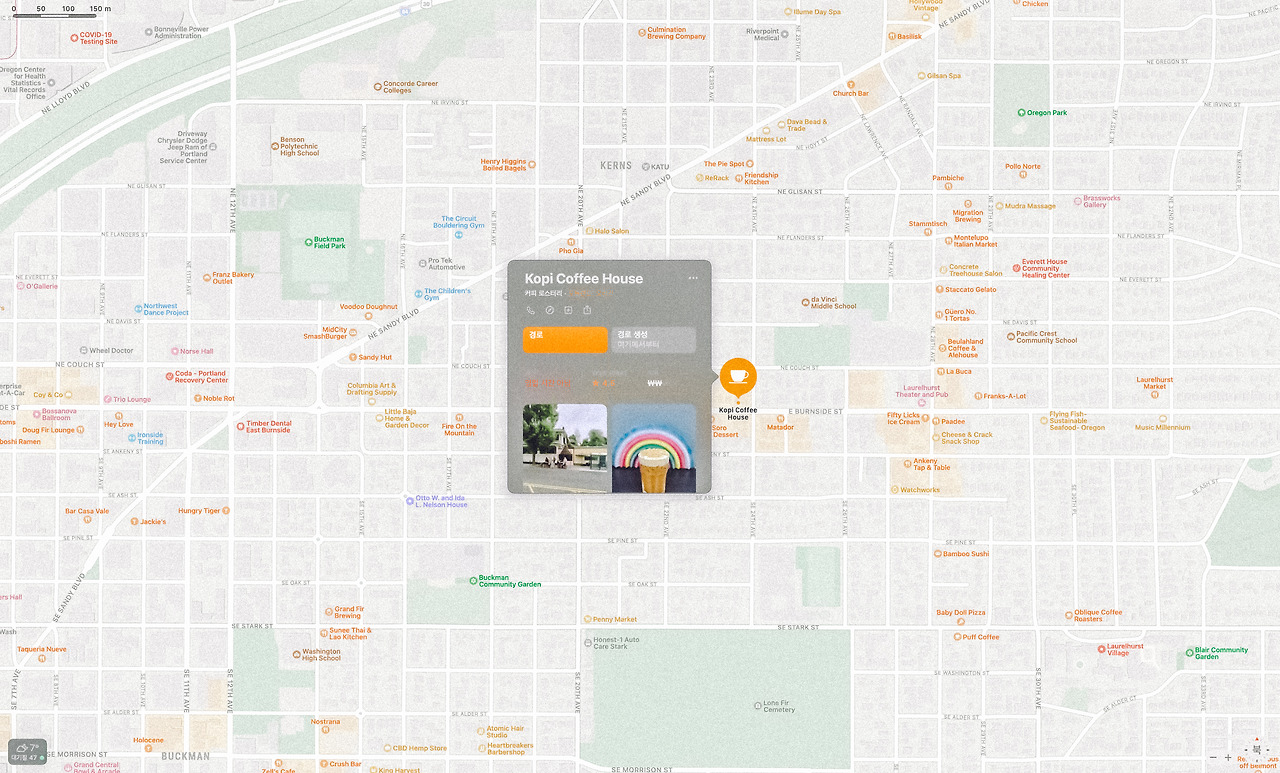The image size is (1280, 773).
Task: Click the Oblique Coffee Roasters label
Action: point(1098,615)
